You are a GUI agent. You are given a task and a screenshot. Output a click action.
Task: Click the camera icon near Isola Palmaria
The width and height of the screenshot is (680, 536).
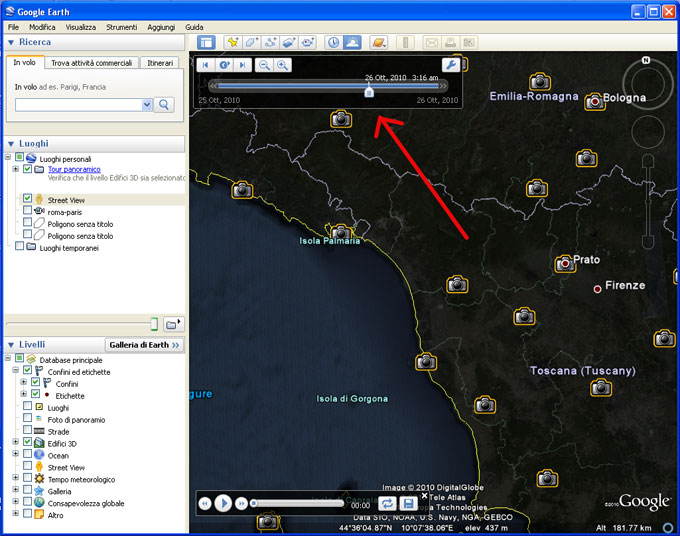click(341, 232)
